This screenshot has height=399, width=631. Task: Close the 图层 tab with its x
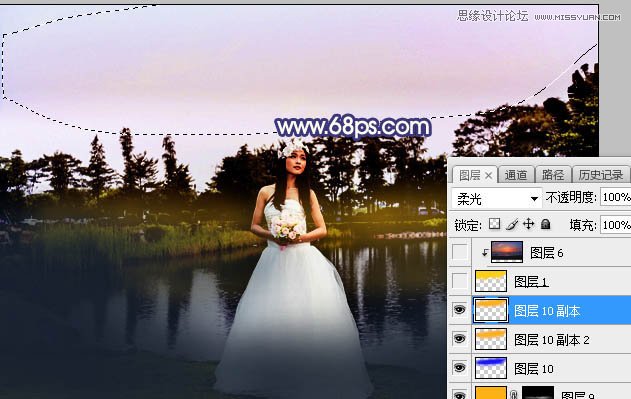[x=488, y=176]
